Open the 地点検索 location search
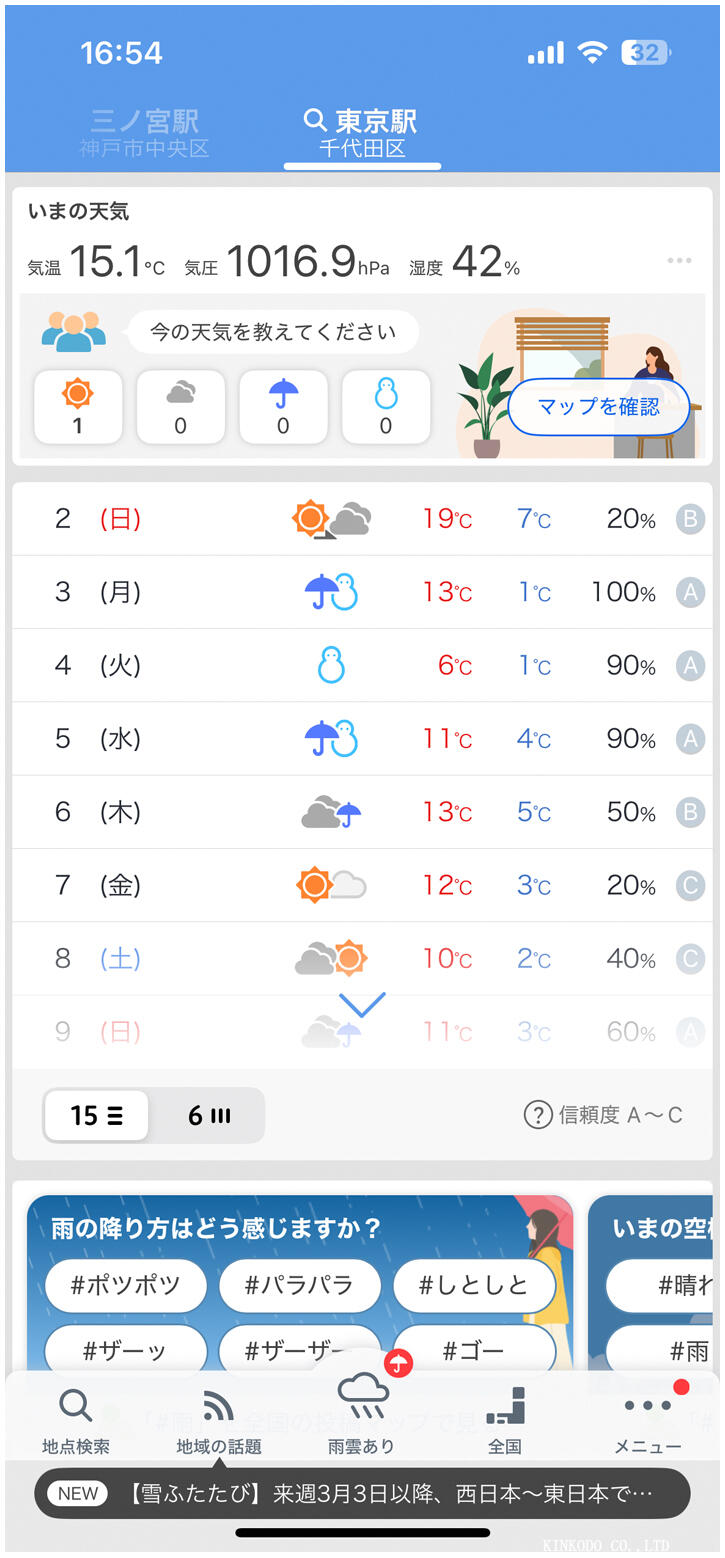Image resolution: width=725 pixels, height=1558 pixels. tap(76, 1421)
